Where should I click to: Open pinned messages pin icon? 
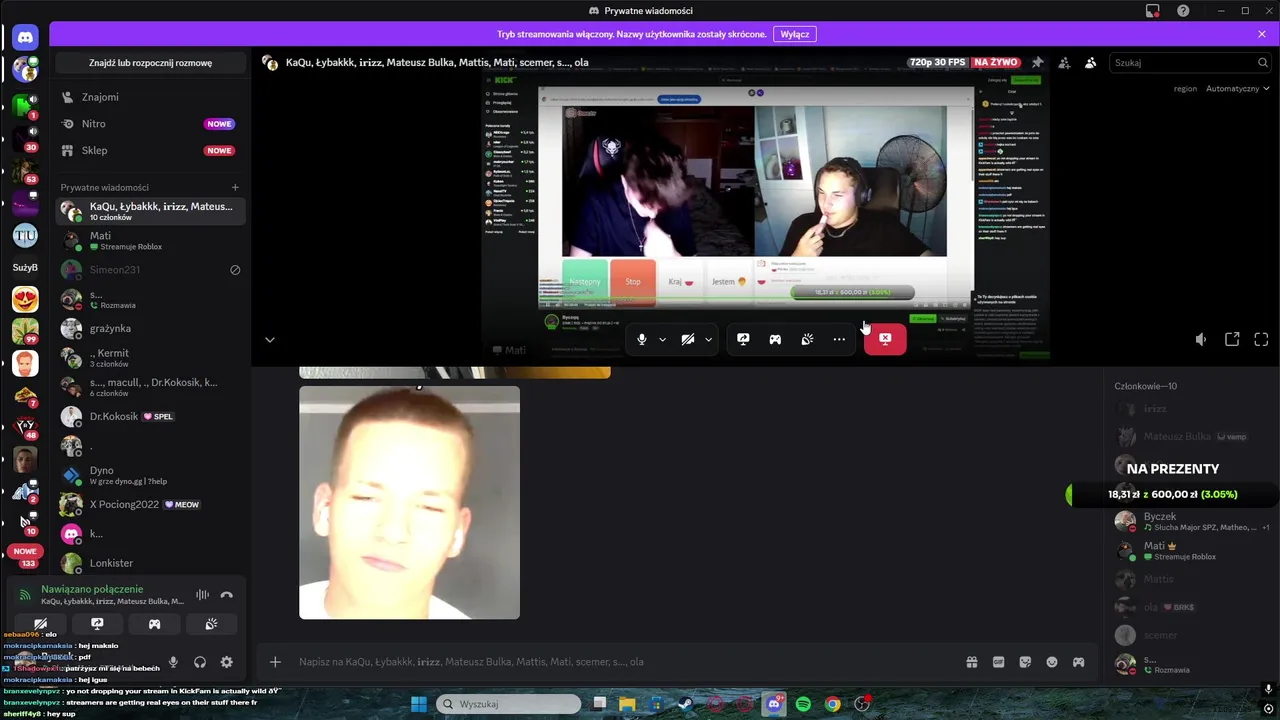click(1037, 62)
